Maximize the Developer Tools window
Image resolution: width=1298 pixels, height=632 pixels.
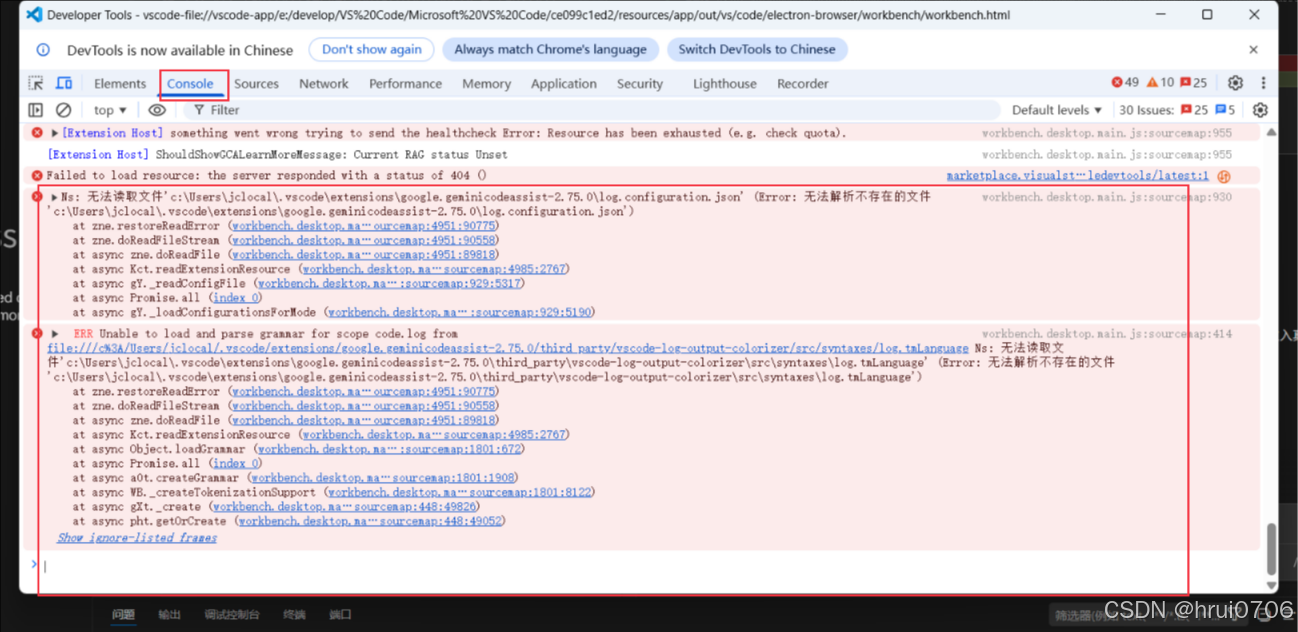tap(1207, 15)
